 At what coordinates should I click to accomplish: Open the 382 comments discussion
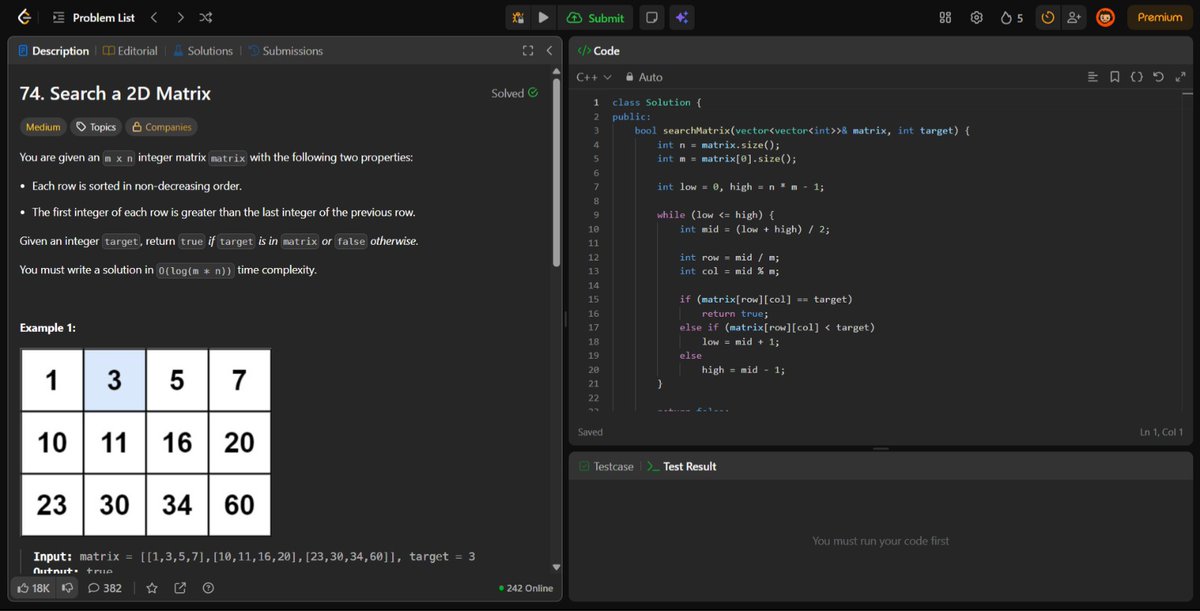tap(105, 588)
